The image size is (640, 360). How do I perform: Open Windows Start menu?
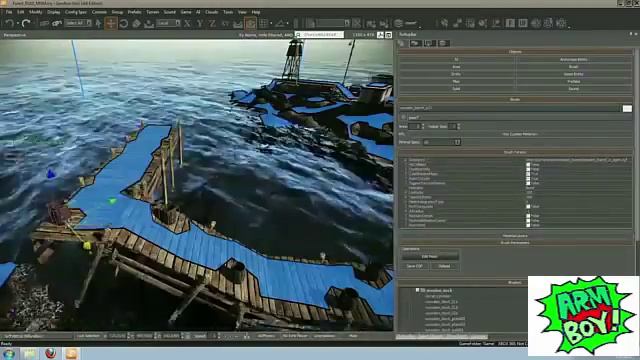(9, 353)
